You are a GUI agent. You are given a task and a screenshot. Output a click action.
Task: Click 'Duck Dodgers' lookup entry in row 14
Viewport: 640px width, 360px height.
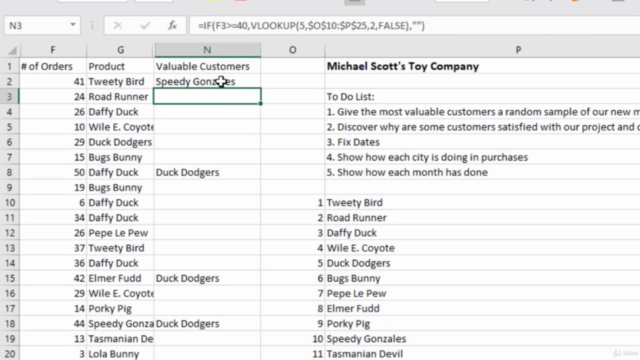(358, 263)
